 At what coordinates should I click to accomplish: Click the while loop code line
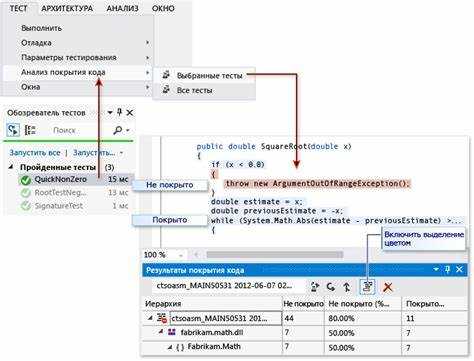[x=337, y=221]
